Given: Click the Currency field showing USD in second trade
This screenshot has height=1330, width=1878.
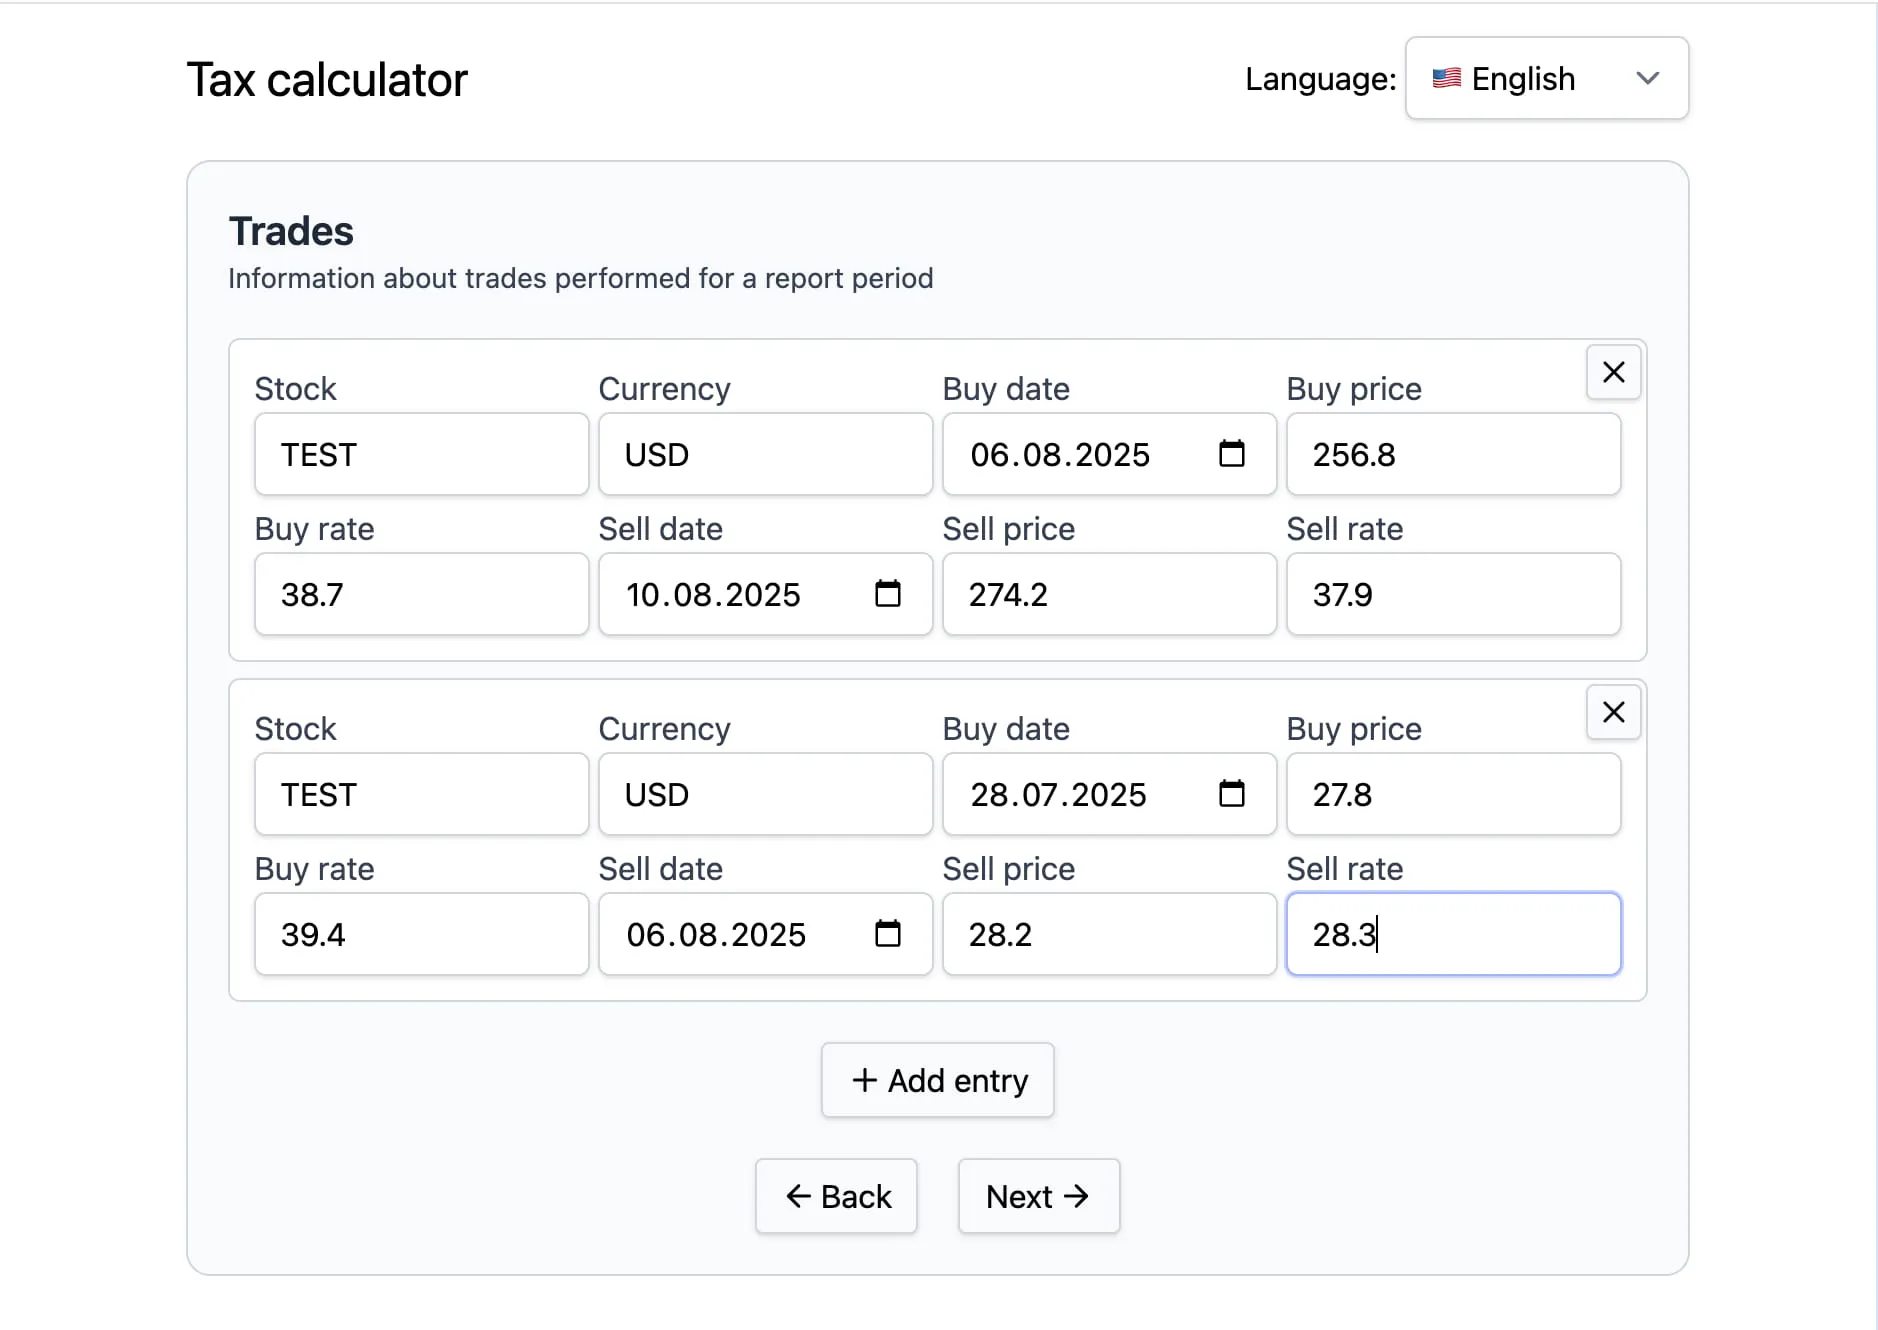Looking at the screenshot, I should click(x=765, y=794).
